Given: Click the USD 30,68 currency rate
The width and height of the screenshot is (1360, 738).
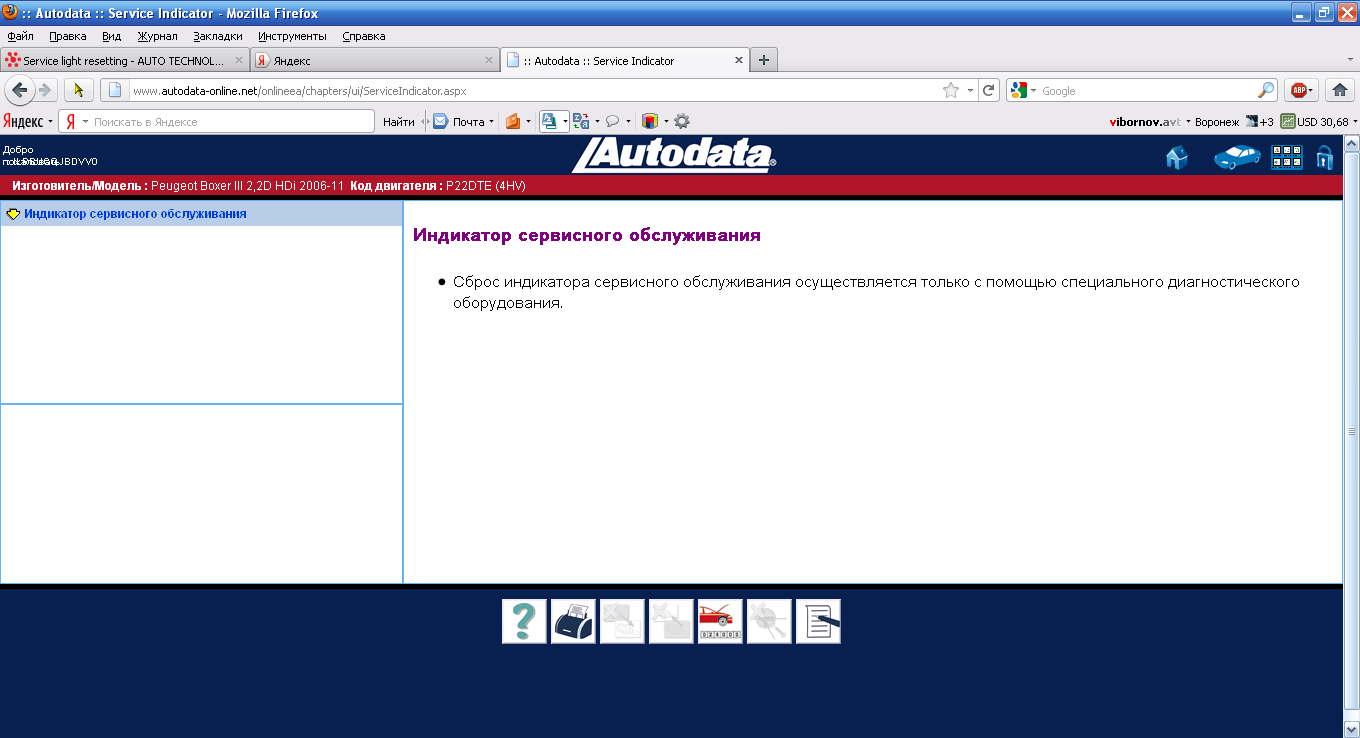Looking at the screenshot, I should click(1314, 122).
